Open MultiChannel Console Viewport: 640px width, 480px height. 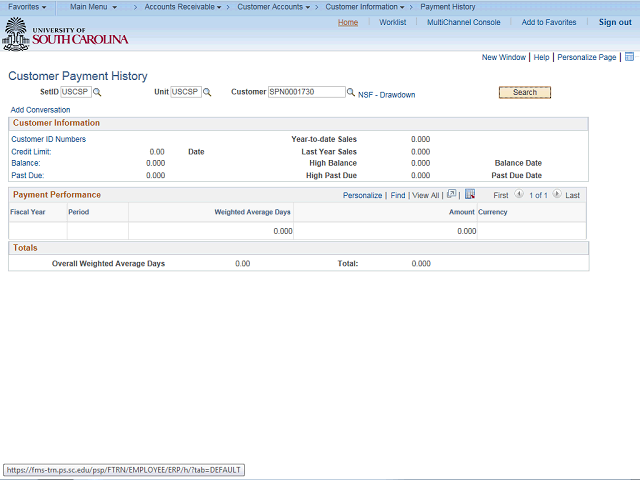click(x=464, y=22)
